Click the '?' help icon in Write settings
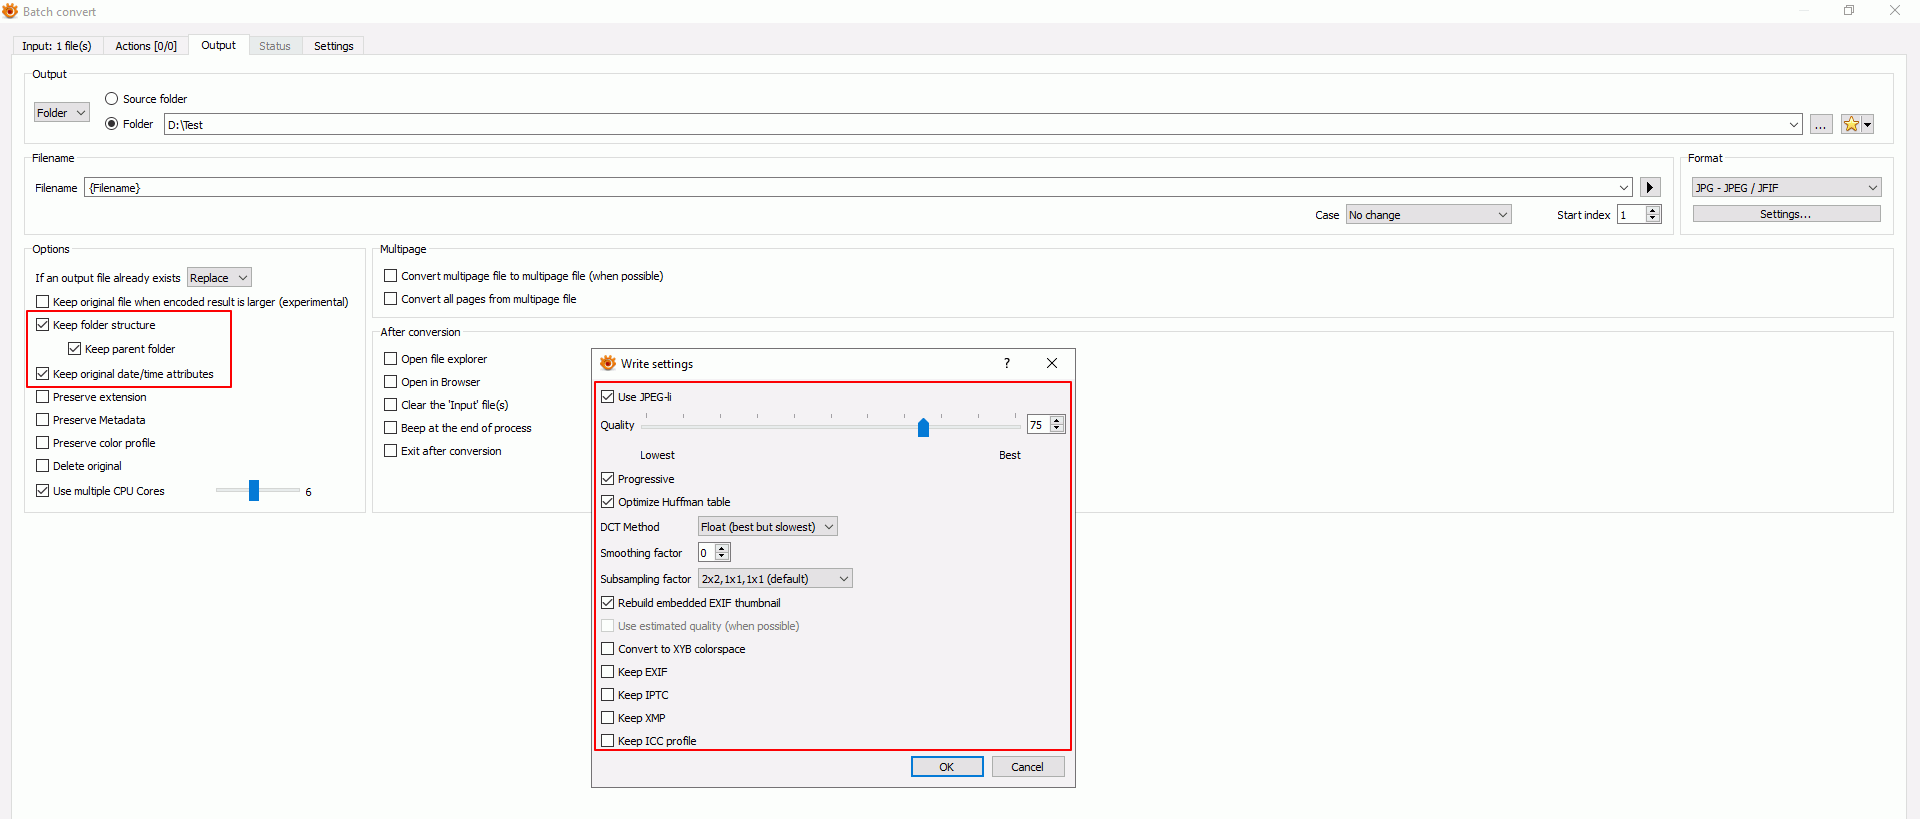This screenshot has width=1920, height=819. click(1007, 364)
